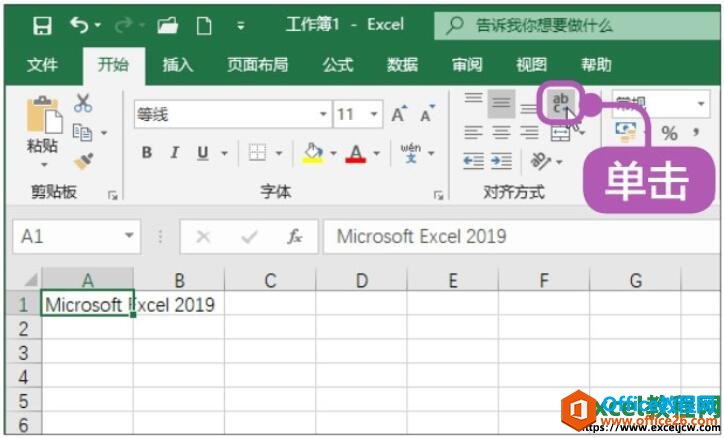Open the Name Box A1 dropdown
The height and width of the screenshot is (438, 724).
(x=129, y=236)
